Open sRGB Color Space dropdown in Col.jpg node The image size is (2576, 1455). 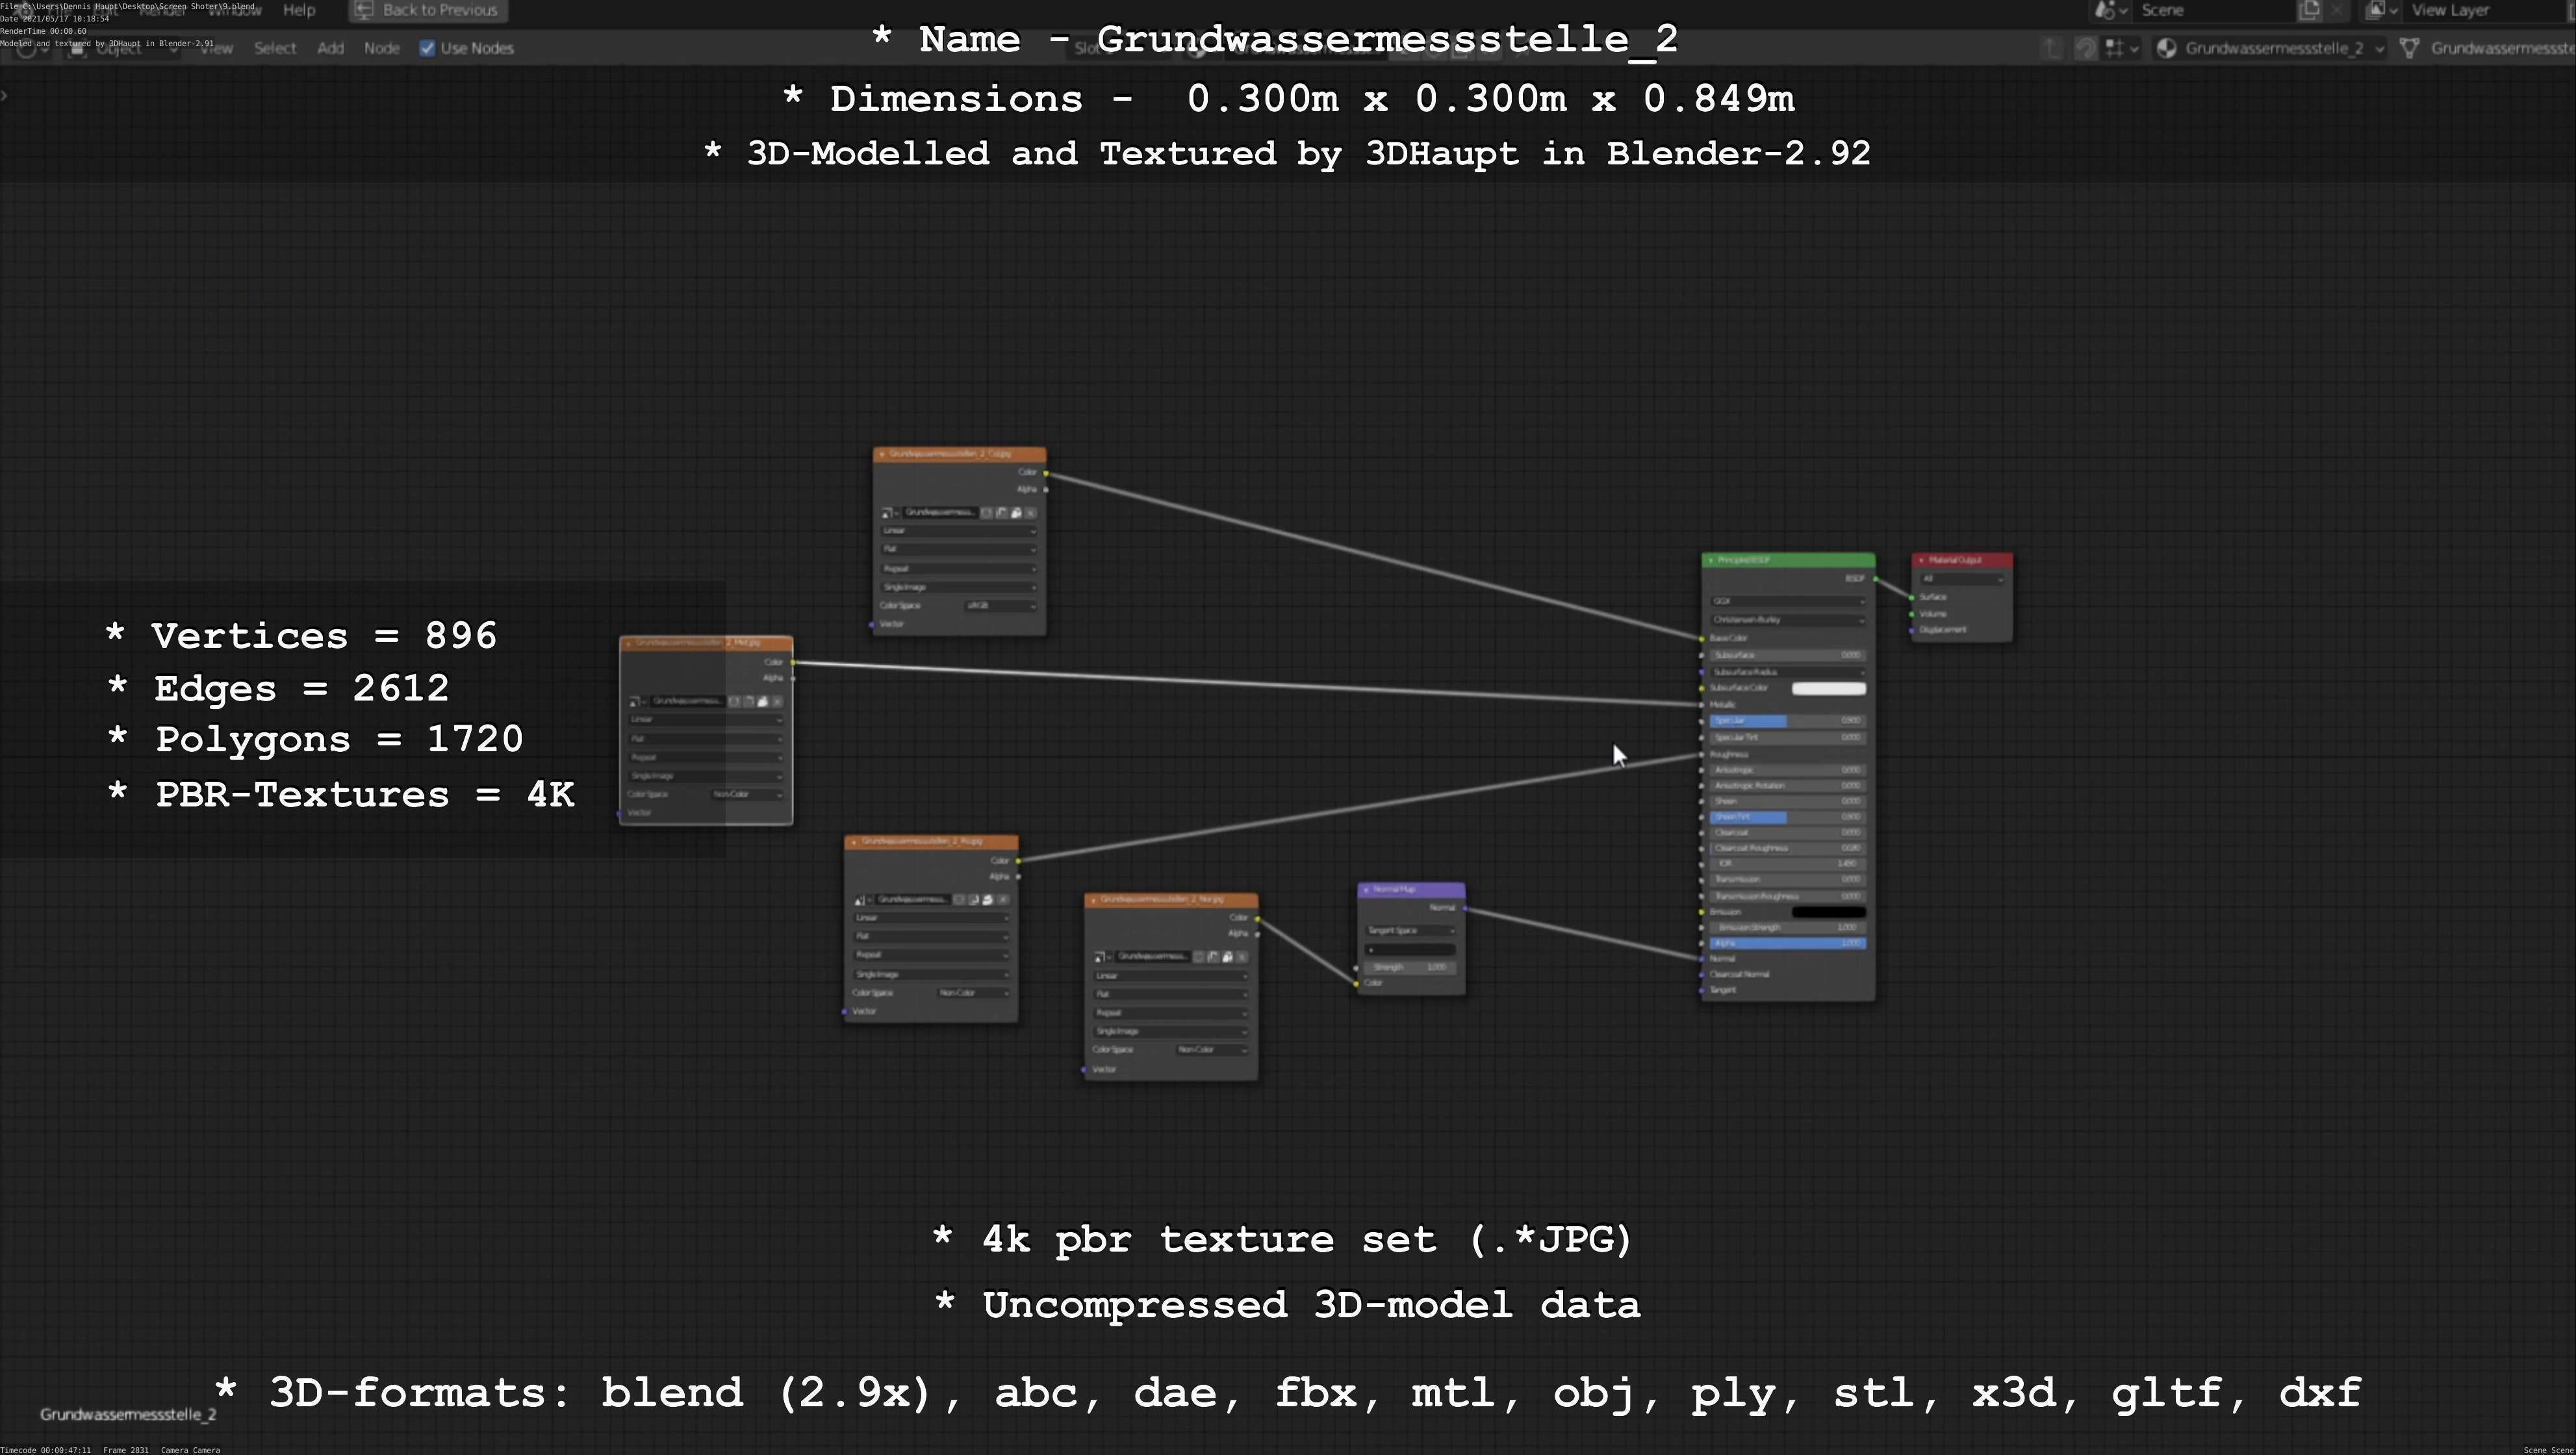[1001, 606]
